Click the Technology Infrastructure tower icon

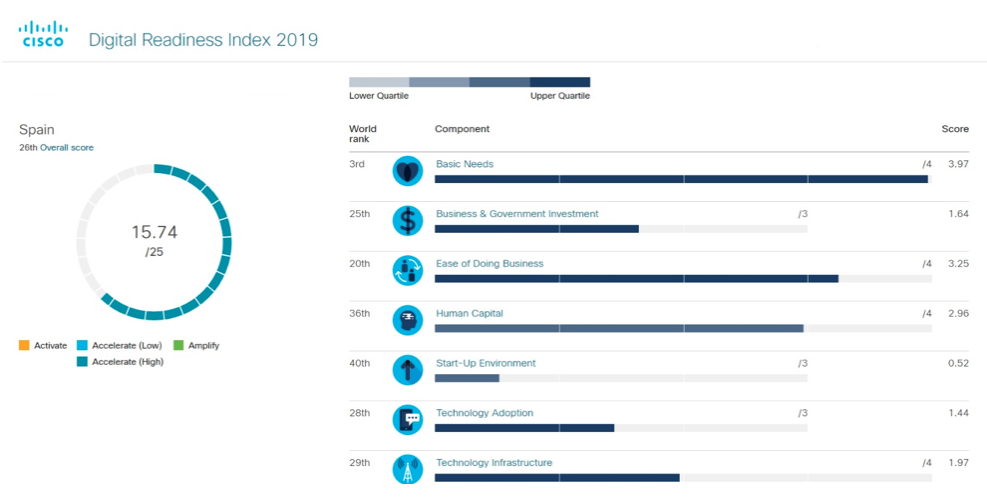(x=408, y=469)
